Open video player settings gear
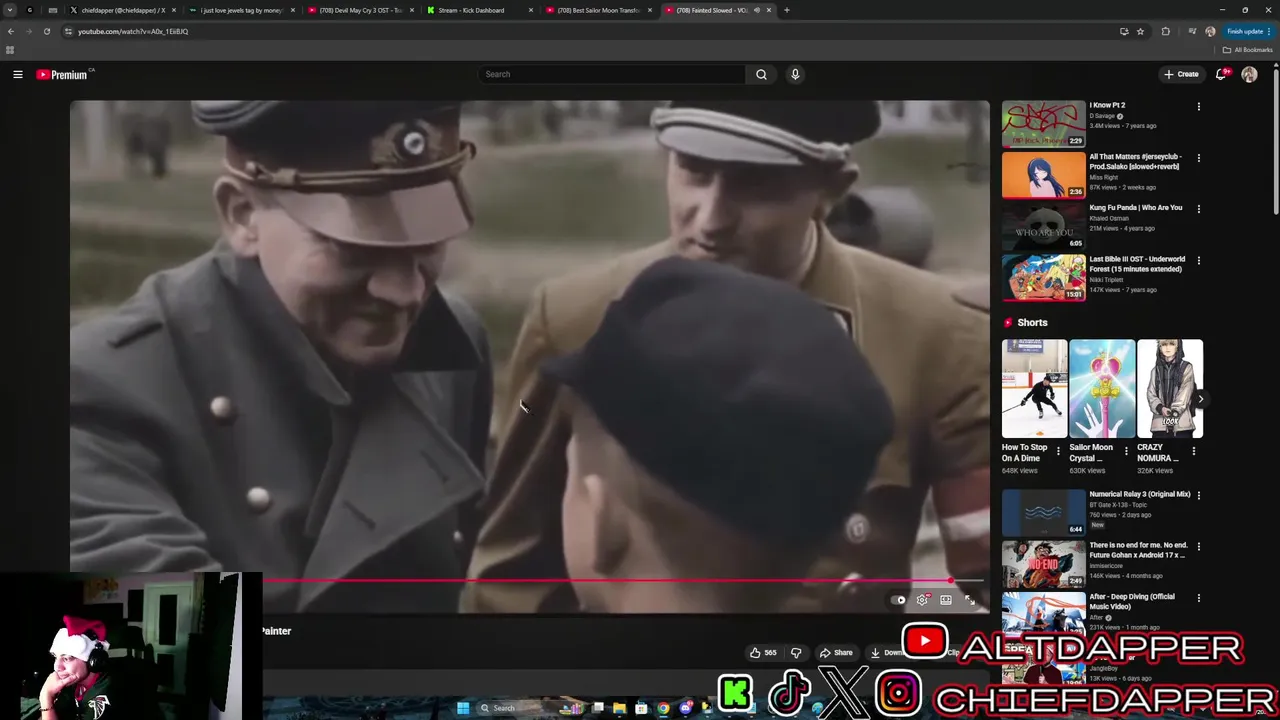 tap(922, 600)
